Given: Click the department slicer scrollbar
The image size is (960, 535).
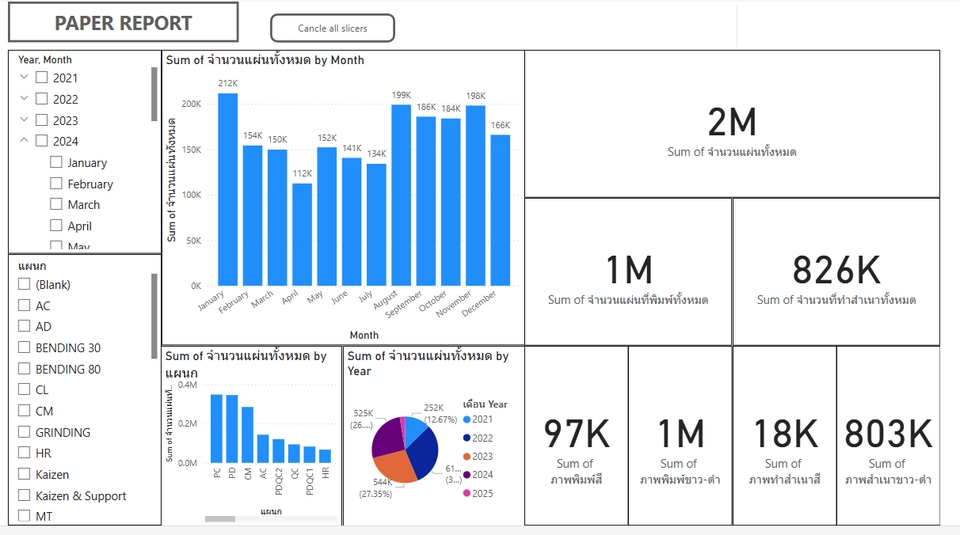Looking at the screenshot, I should click(154, 316).
